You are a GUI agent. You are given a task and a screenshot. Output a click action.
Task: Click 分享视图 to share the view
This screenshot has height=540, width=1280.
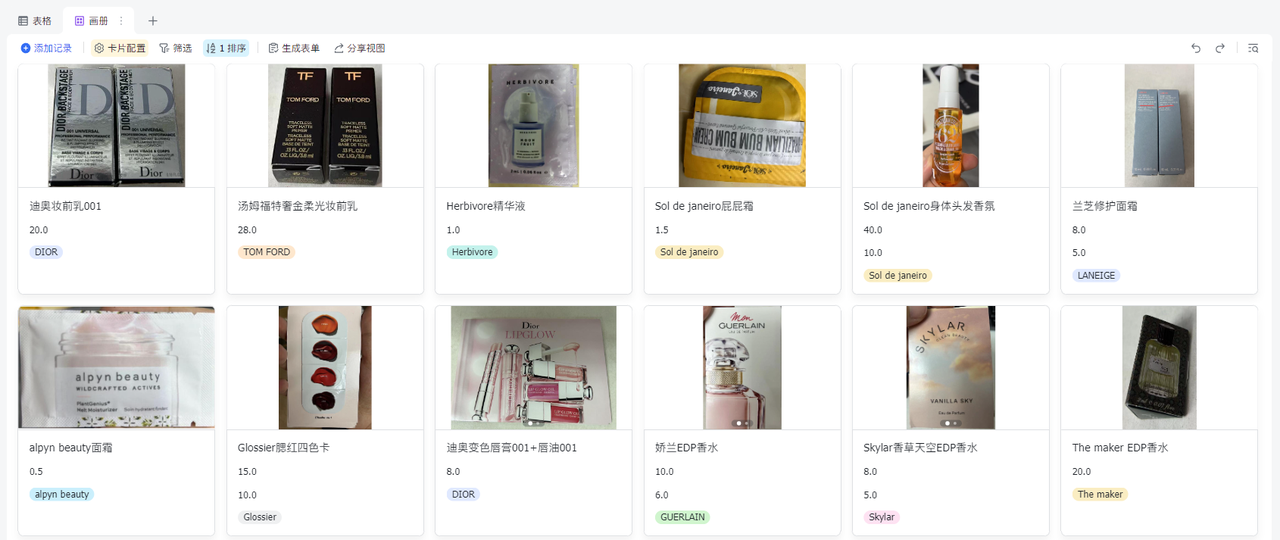(359, 48)
